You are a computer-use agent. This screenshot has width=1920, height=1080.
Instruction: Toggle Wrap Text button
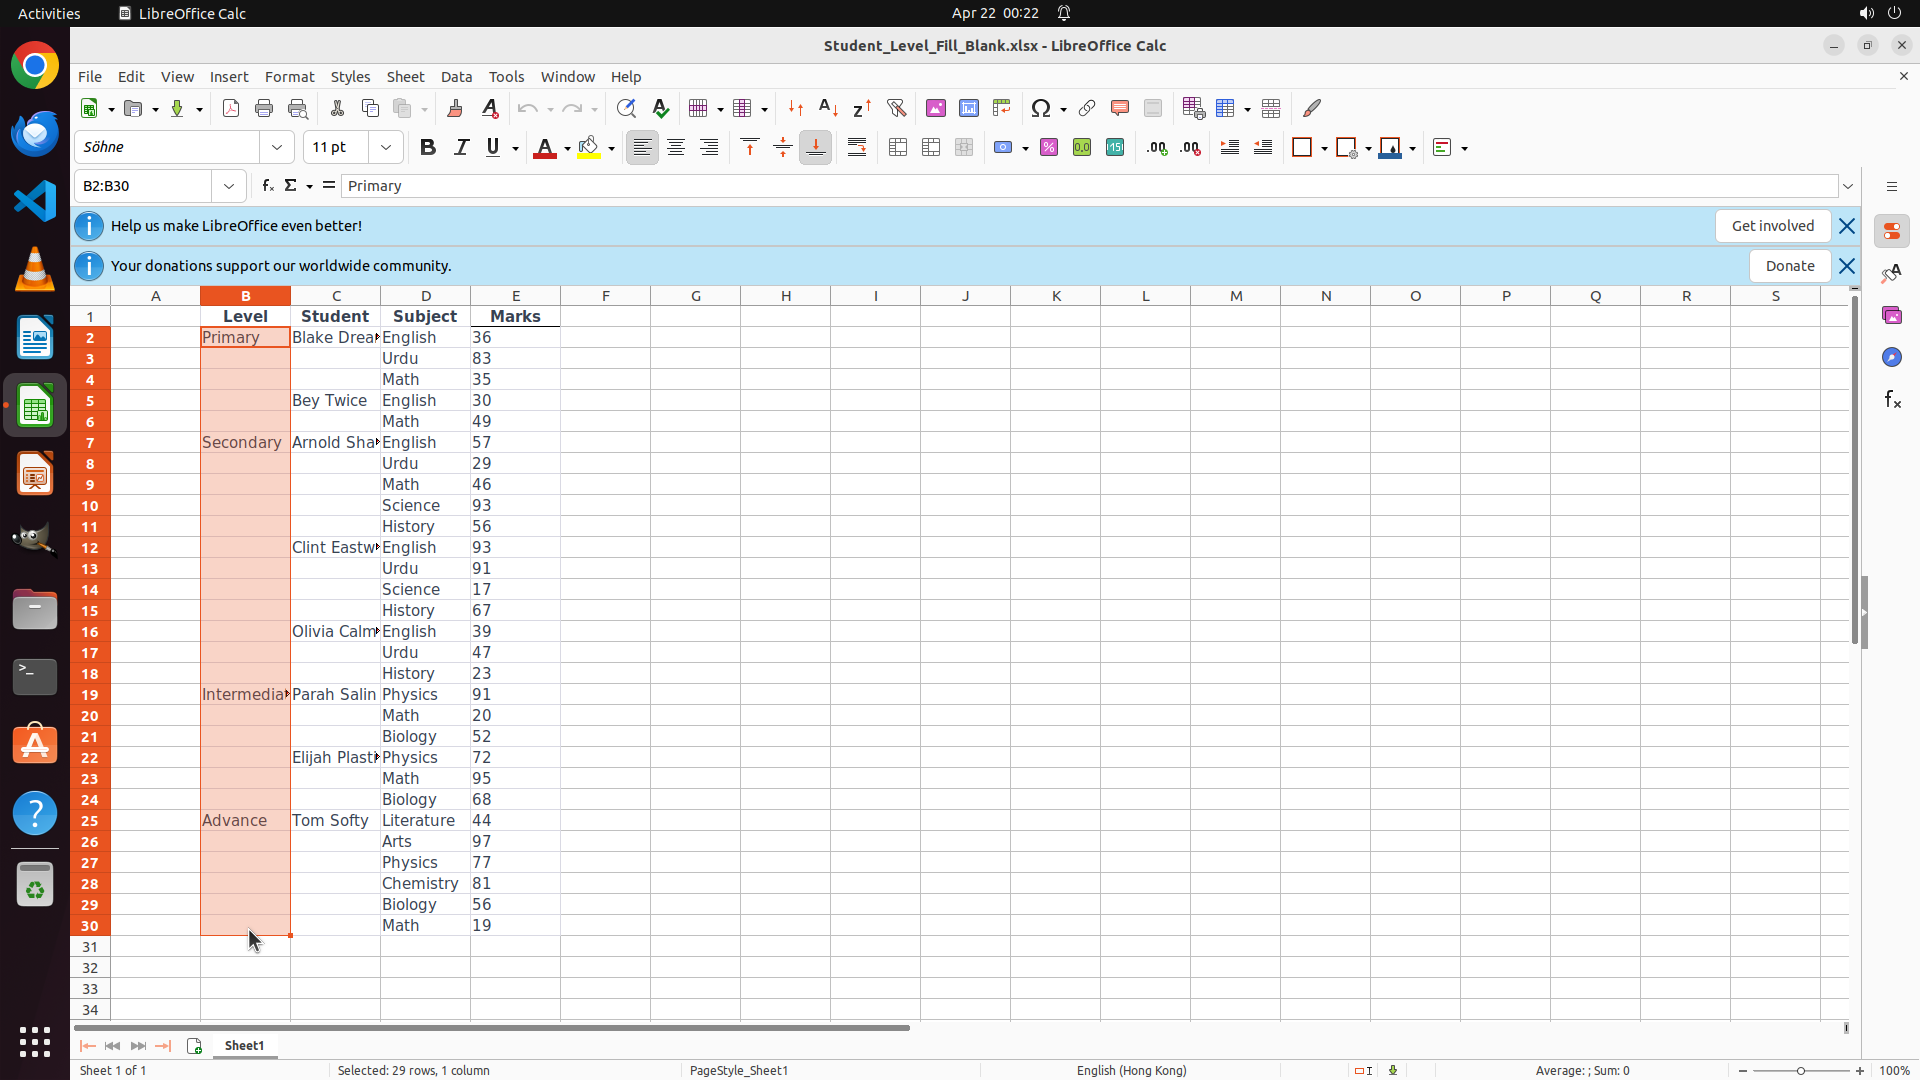[x=857, y=148]
